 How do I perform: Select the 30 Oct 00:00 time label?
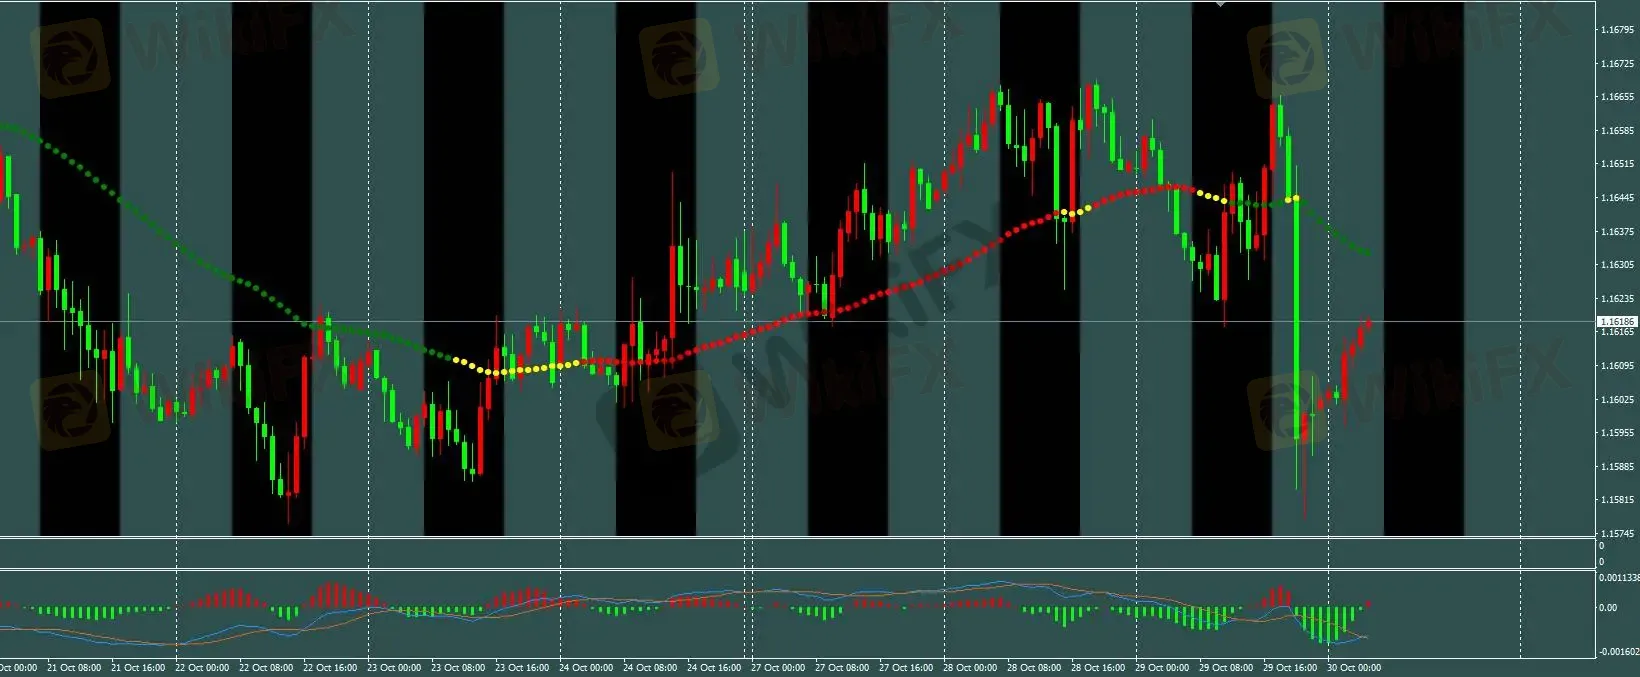1355,667
